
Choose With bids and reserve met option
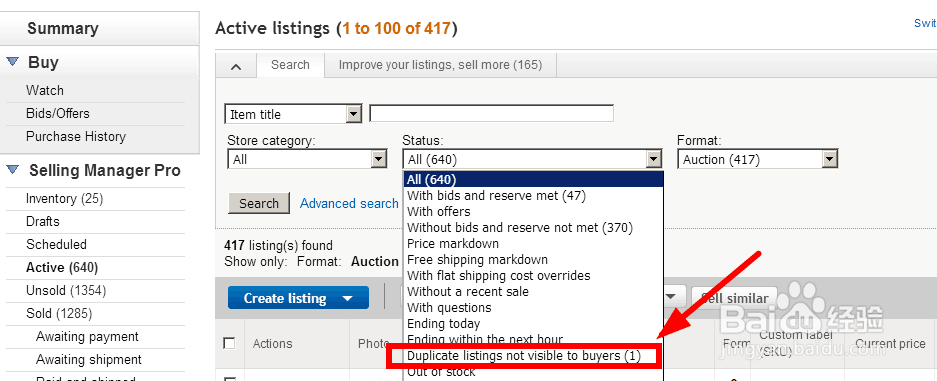pyautogui.click(x=497, y=195)
